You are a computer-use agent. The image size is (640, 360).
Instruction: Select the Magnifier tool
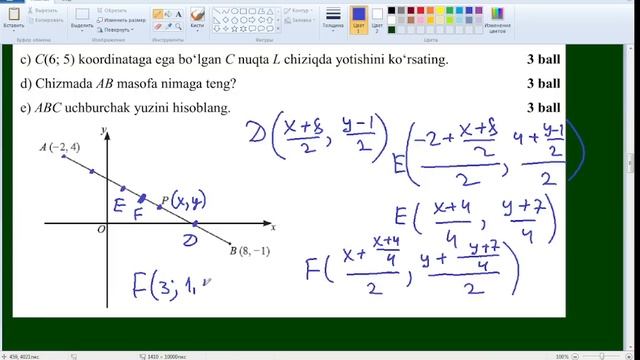[178, 27]
